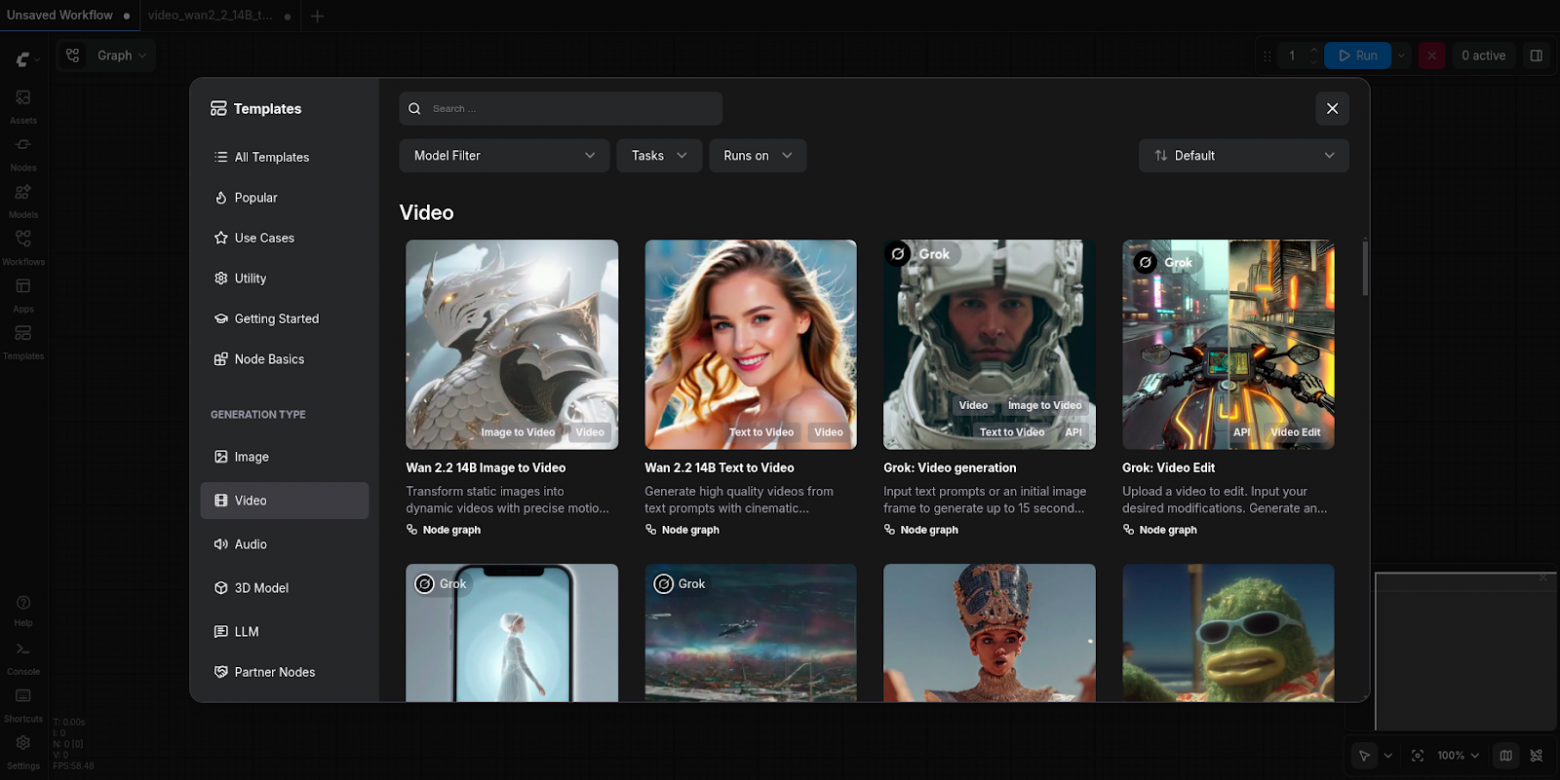
Task: Switch to the Unsaved Workflow tab
Action: click(x=60, y=16)
